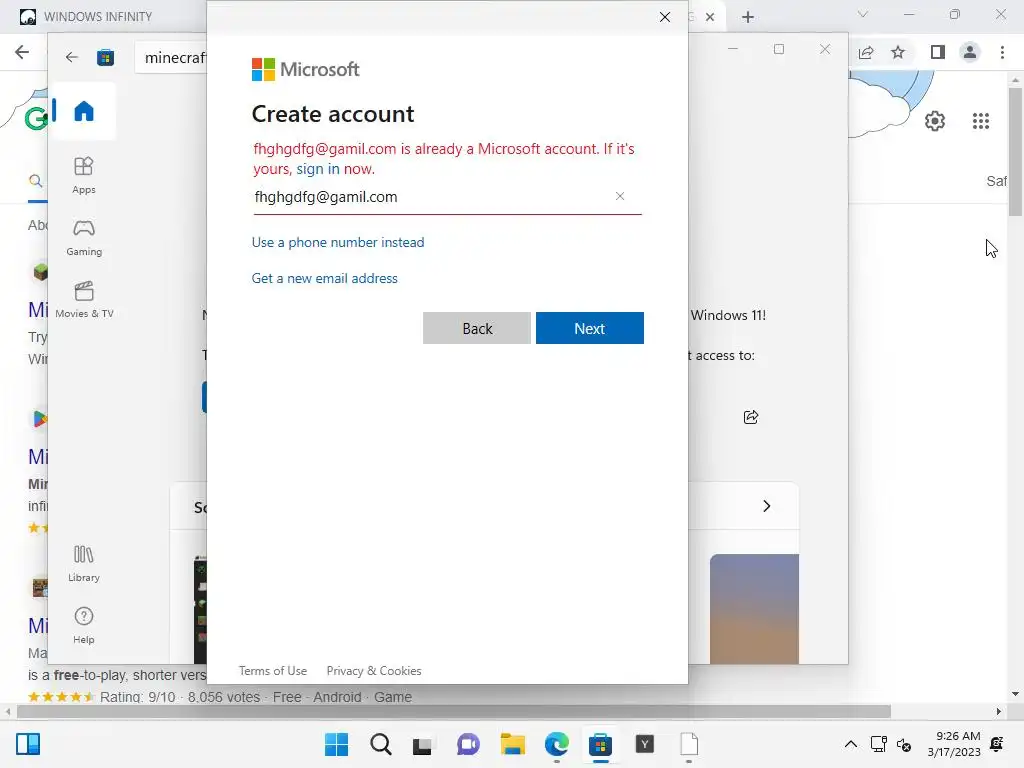This screenshot has width=1024, height=768.
Task: Open Privacy & Cookies link
Action: coord(374,671)
